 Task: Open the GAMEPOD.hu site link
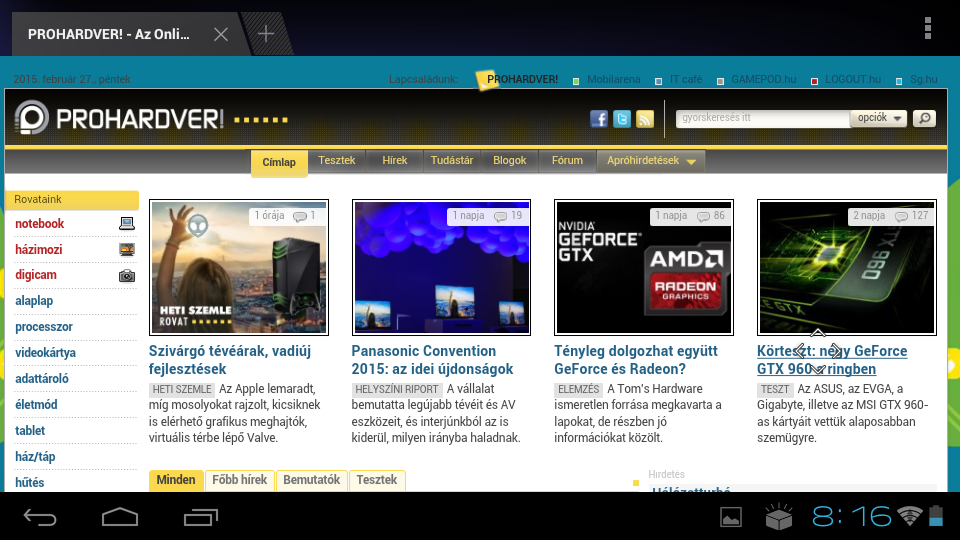[x=763, y=80]
